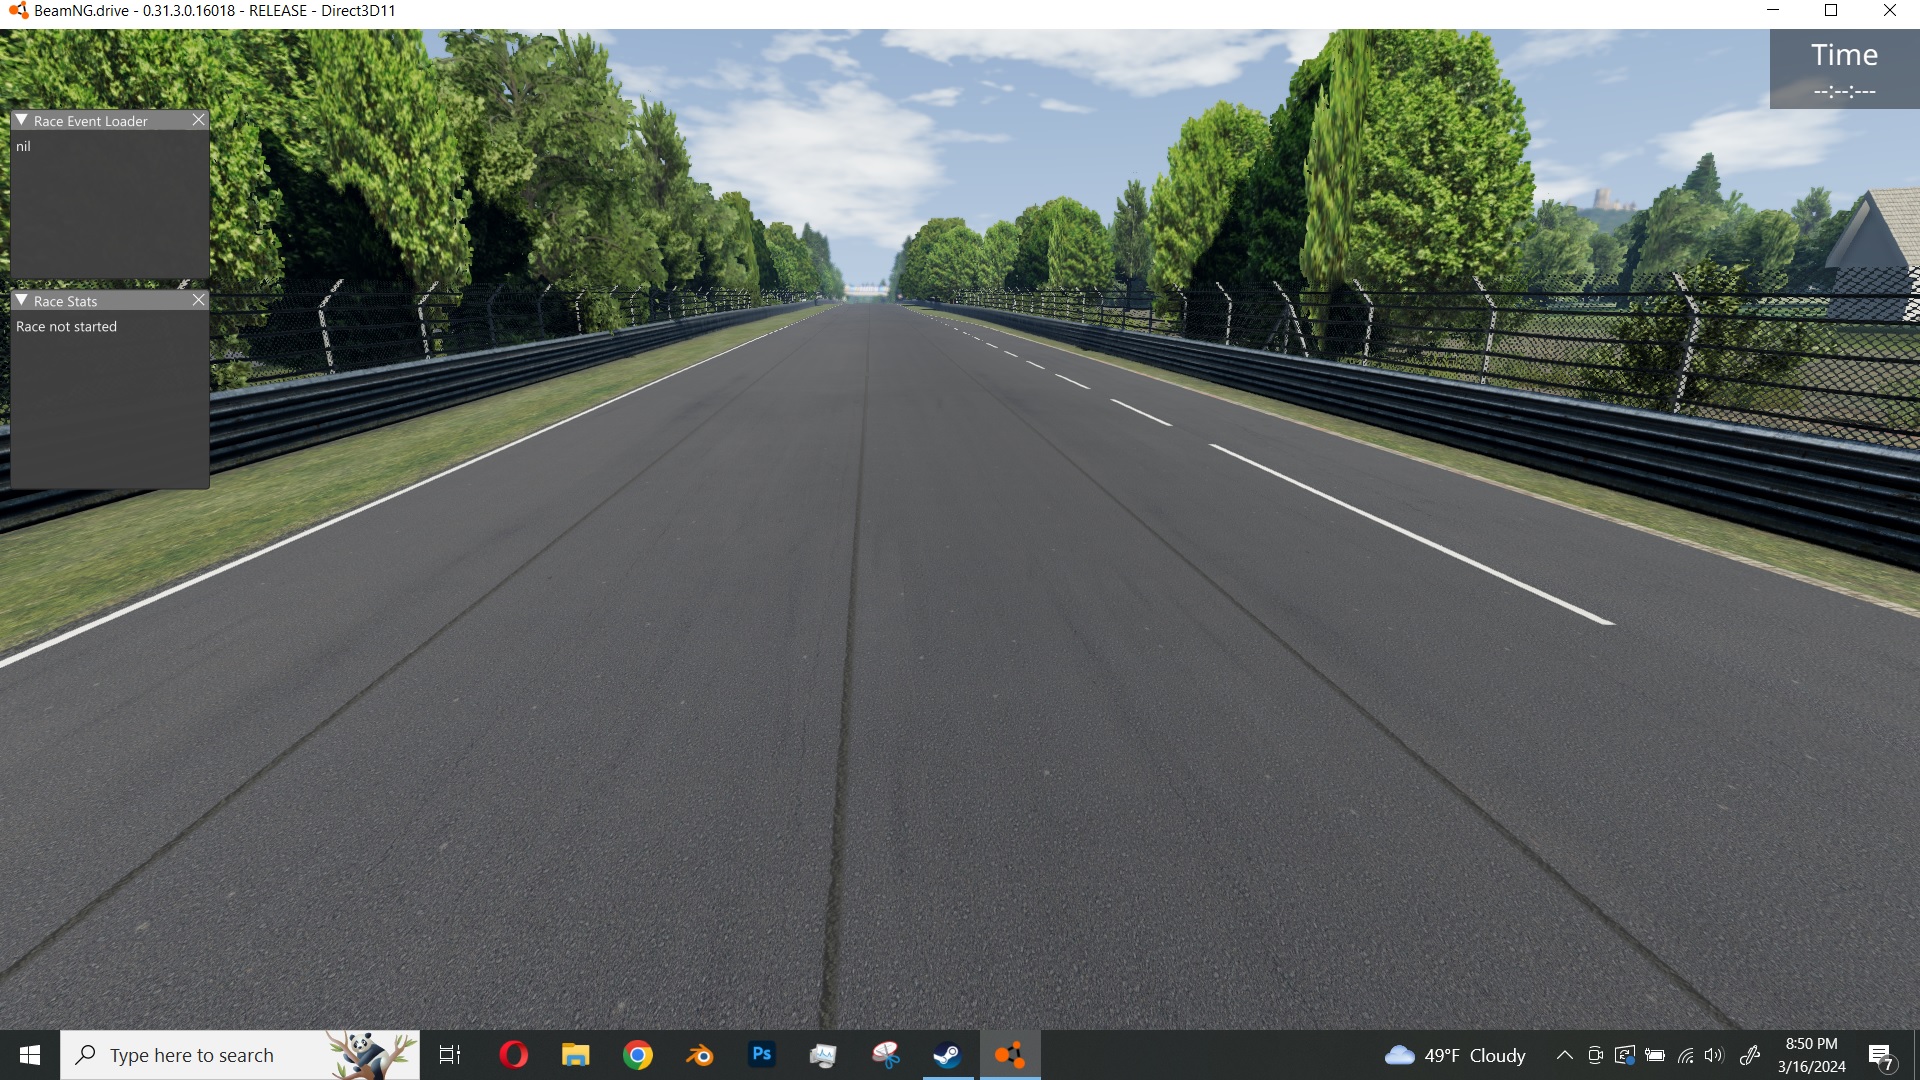Screen dimensions: 1920x1080
Task: Open Opera browser from the taskbar
Action: [513, 1055]
